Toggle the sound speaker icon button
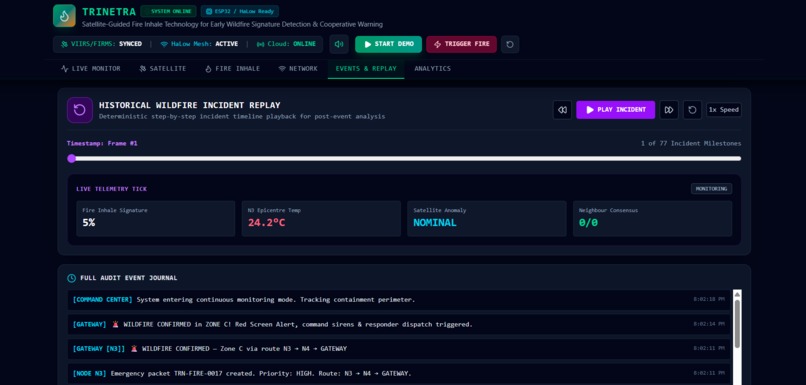The image size is (806, 385). point(339,44)
